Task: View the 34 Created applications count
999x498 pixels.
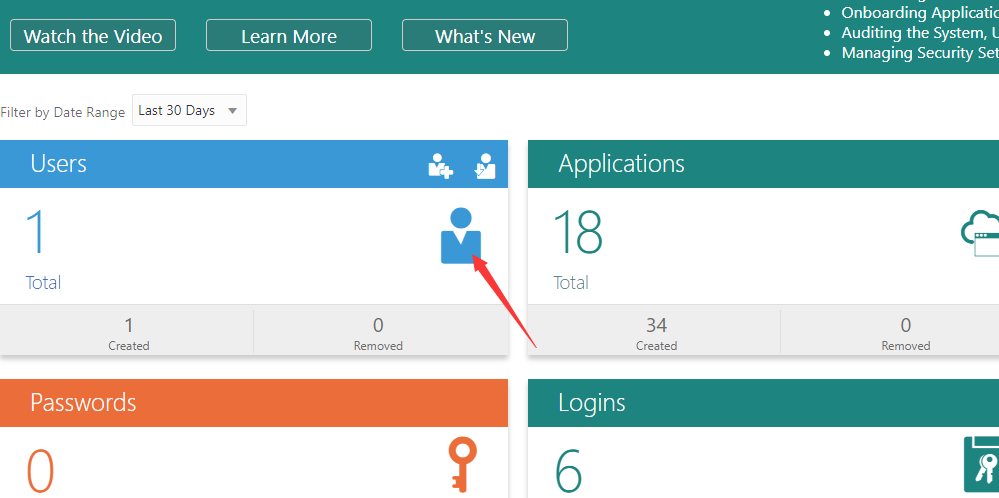Action: (656, 332)
